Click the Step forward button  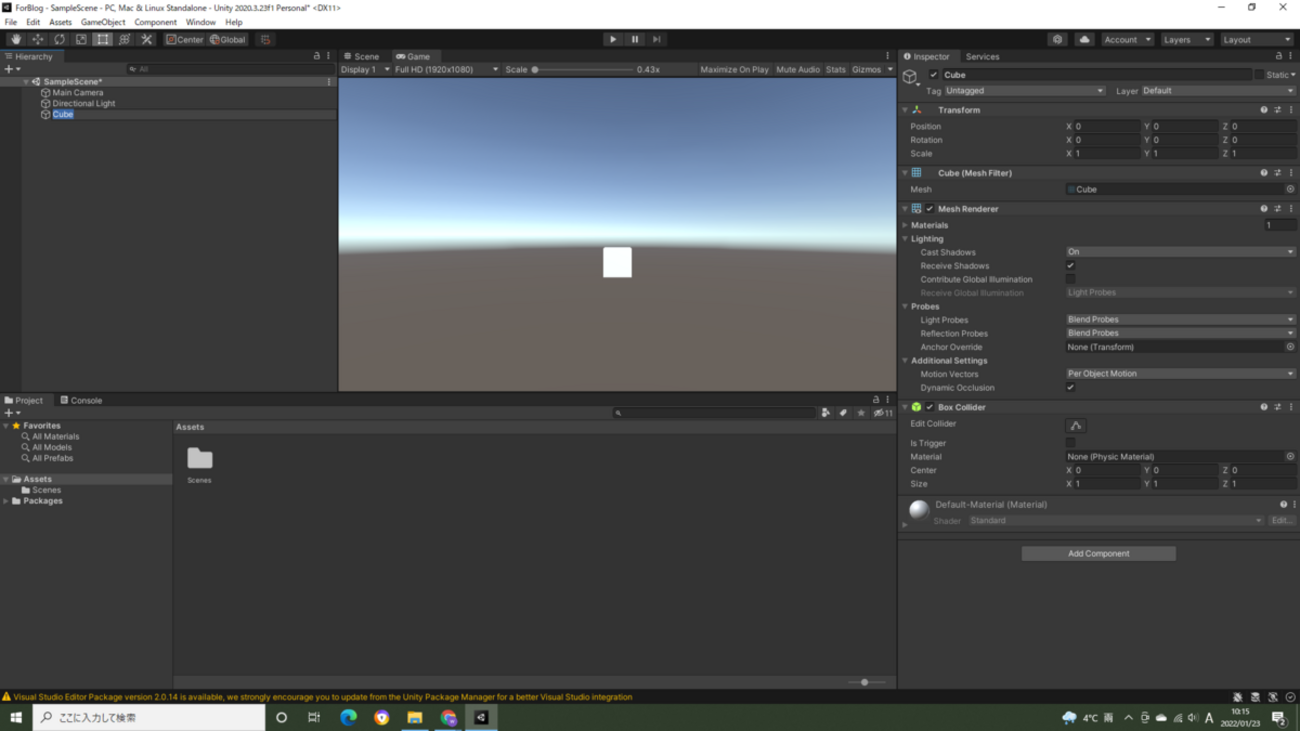tap(657, 39)
